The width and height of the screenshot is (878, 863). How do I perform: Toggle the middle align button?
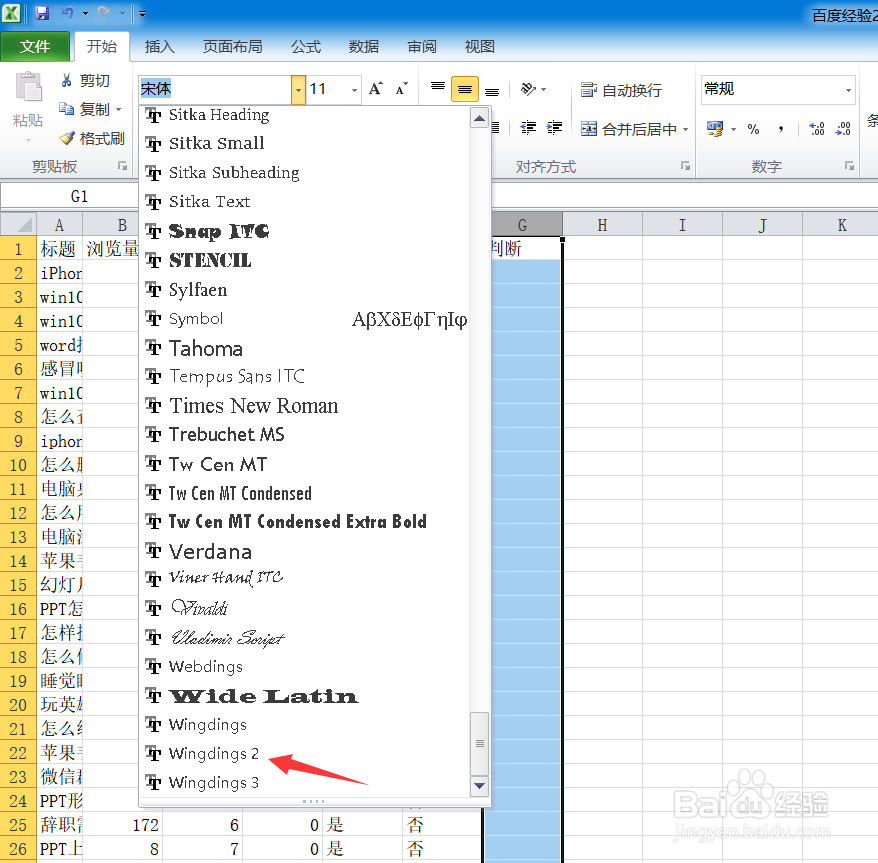[465, 89]
